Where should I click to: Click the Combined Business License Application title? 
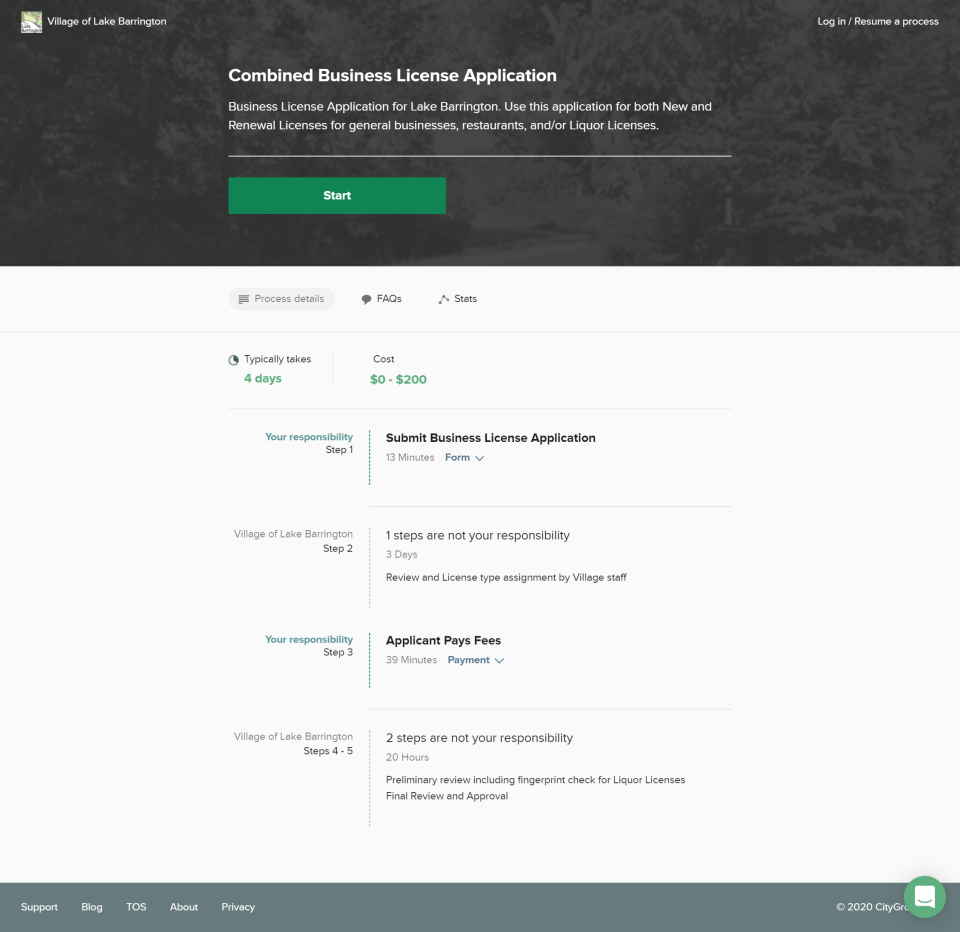point(392,75)
